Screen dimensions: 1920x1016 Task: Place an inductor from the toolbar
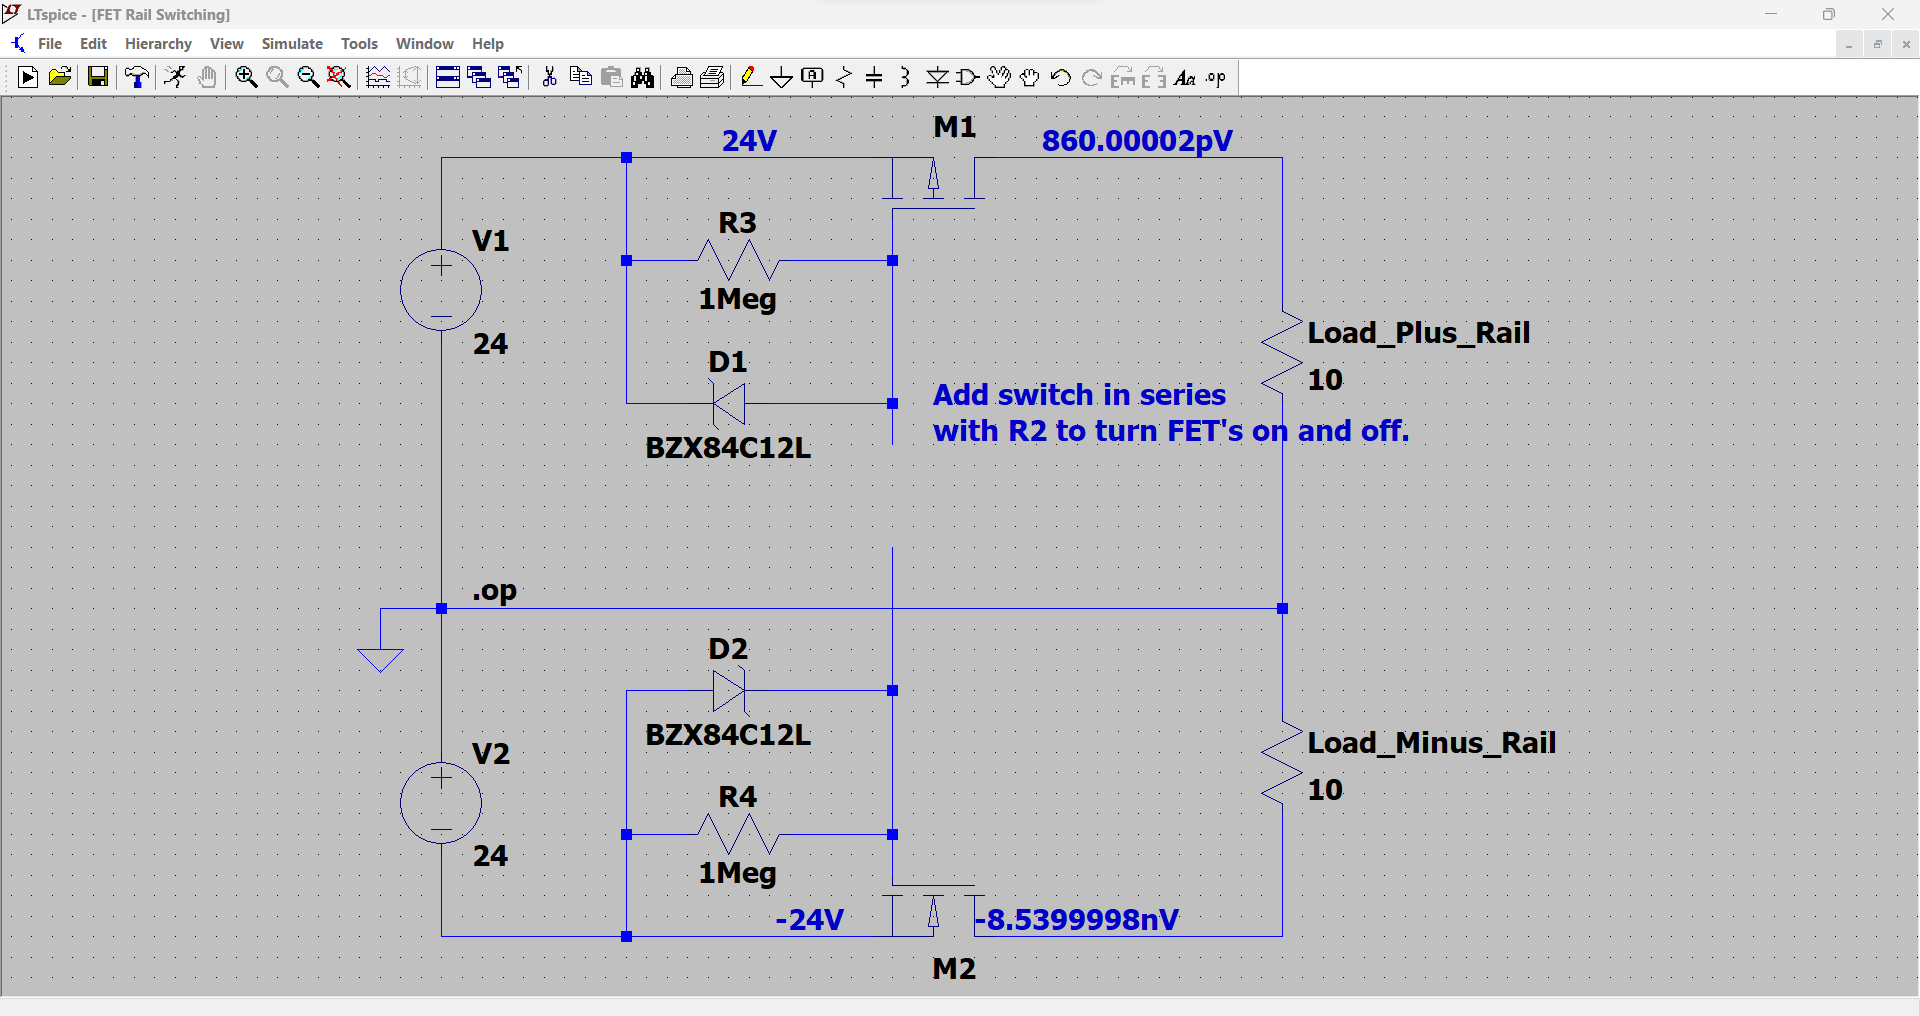[x=905, y=78]
